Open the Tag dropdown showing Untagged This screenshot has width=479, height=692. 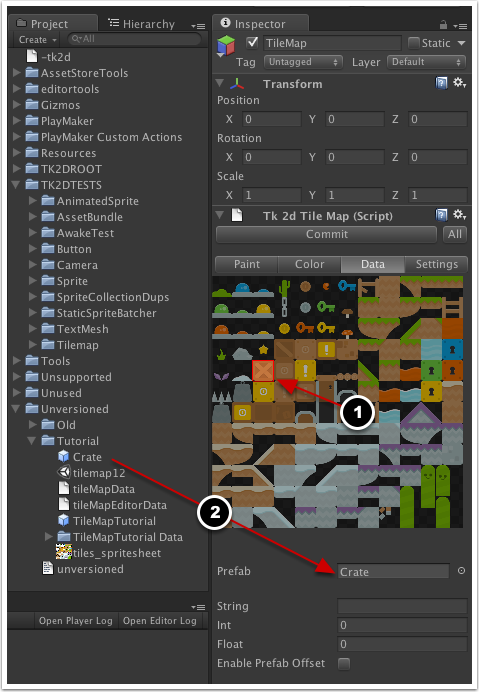coord(303,62)
